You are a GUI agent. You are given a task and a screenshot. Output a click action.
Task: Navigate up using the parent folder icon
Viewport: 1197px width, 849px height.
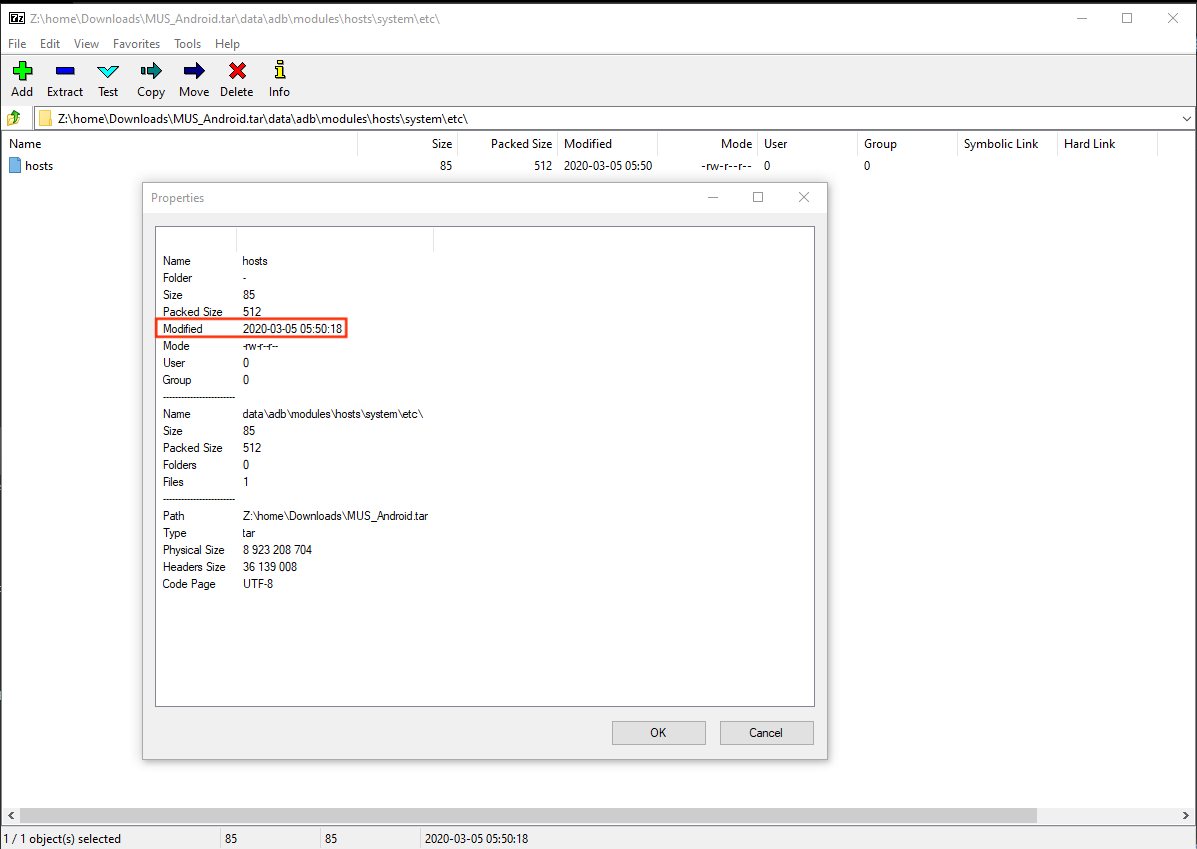tap(15, 117)
